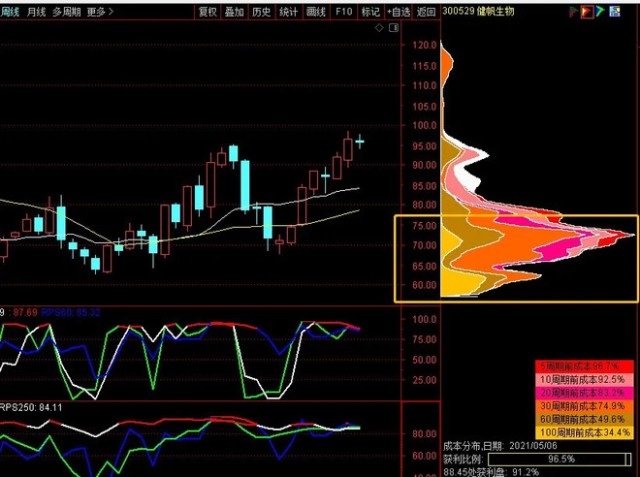The height and width of the screenshot is (477, 640).
Task: Click the bright green arrow icon in header
Action: click(x=600, y=11)
